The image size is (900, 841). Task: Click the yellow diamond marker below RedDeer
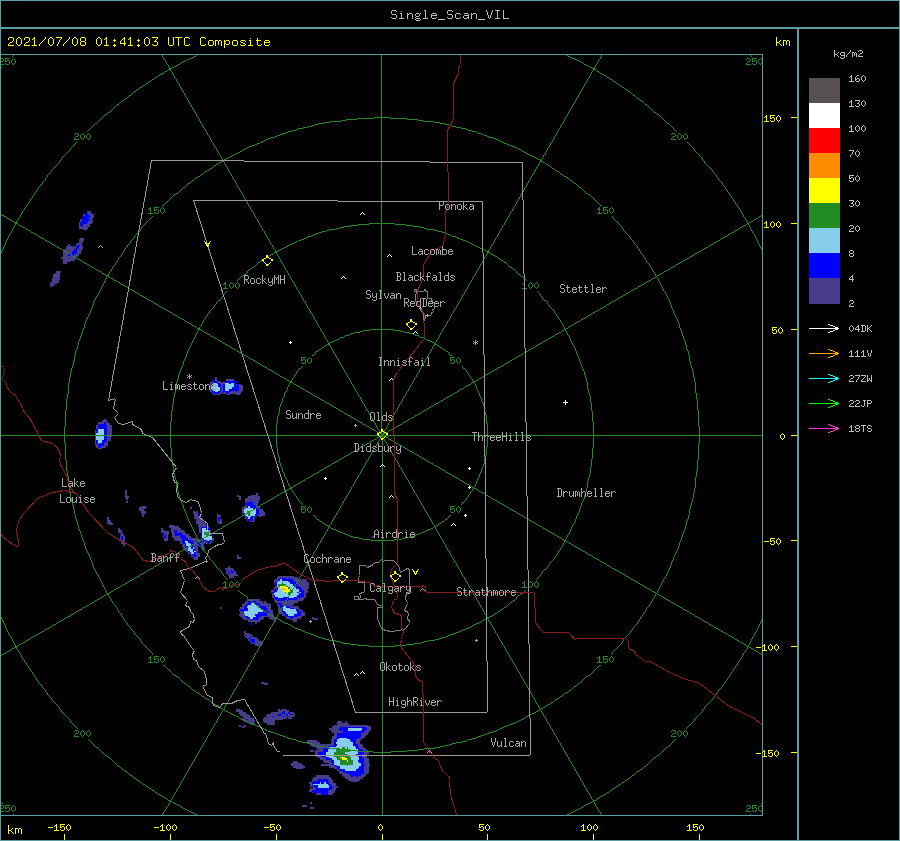coord(412,325)
